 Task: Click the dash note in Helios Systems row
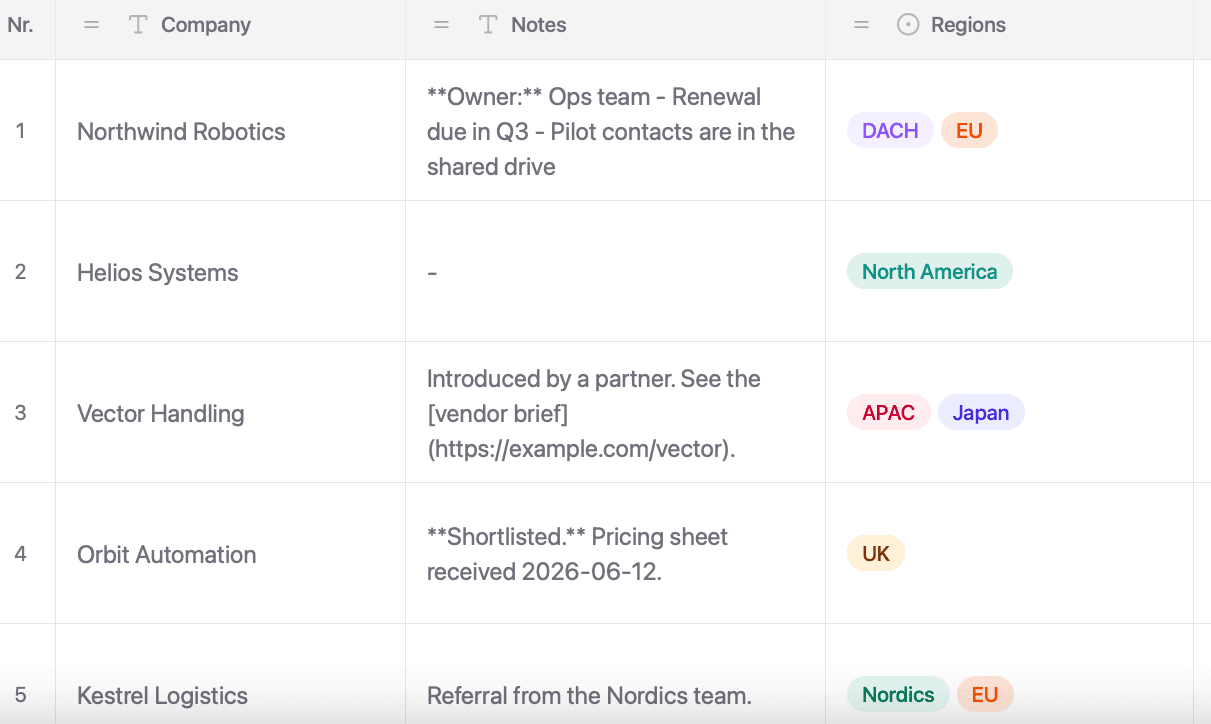(432, 272)
